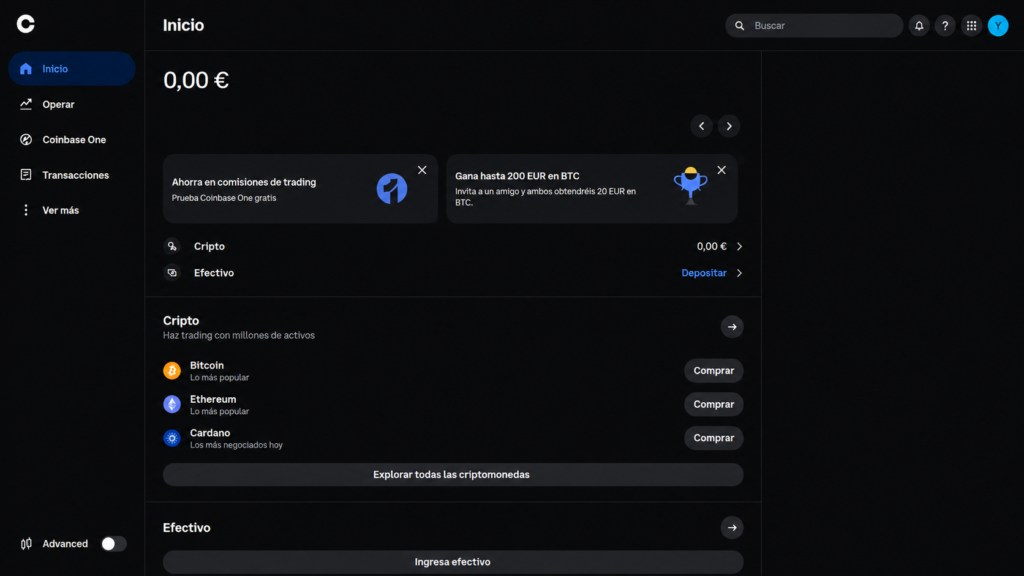Go to Inicio in sidebar
This screenshot has height=576, width=1024.
coord(72,69)
